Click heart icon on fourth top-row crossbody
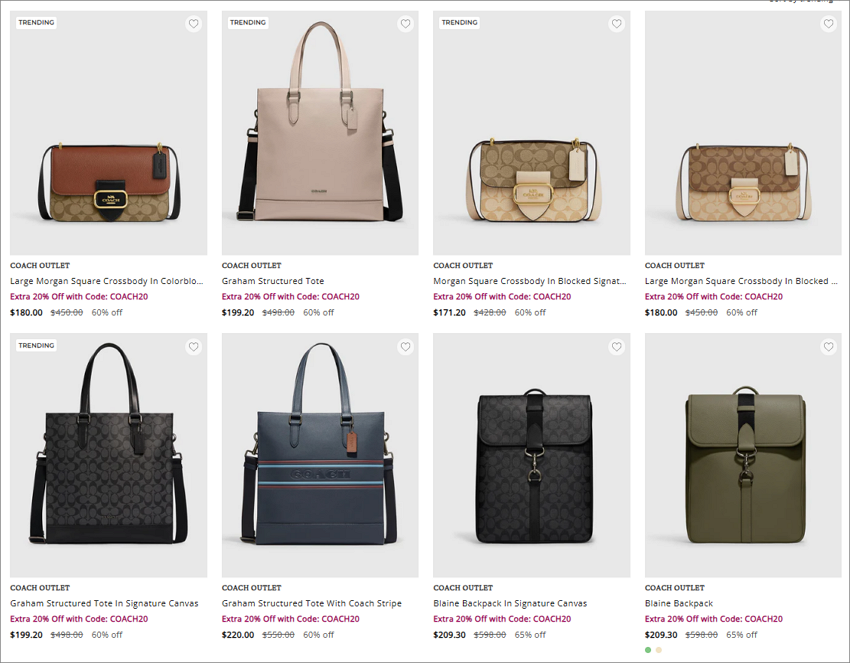Viewport: 850px width, 663px height. coord(828,24)
